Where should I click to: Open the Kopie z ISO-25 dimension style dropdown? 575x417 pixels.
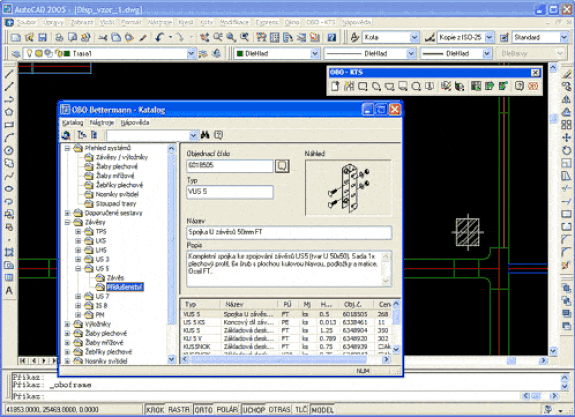[489, 37]
